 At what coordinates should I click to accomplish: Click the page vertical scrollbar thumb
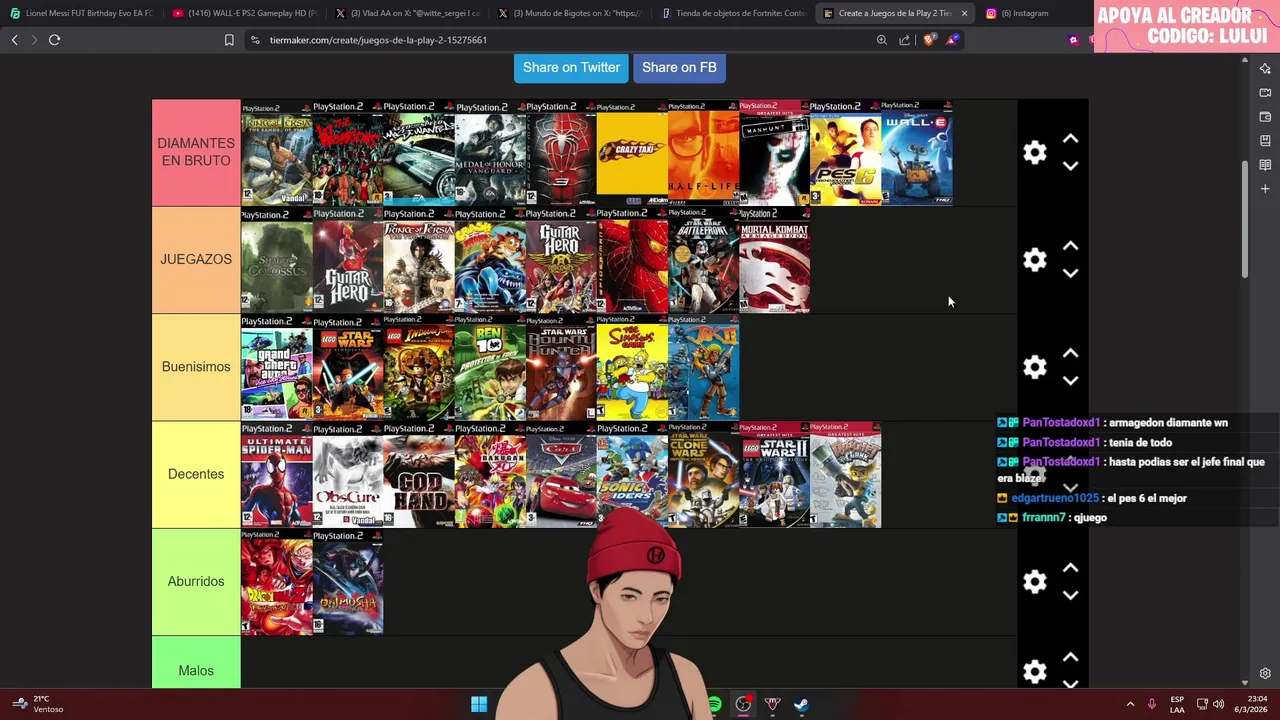(x=1245, y=218)
